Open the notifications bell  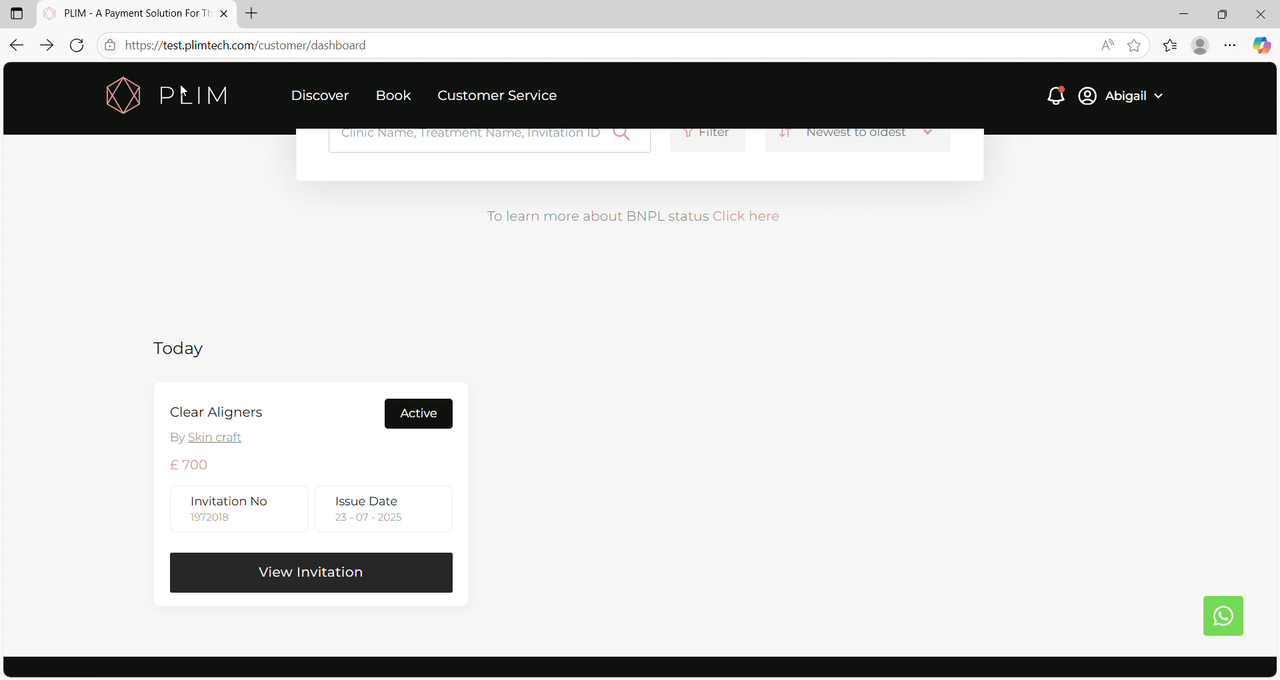[x=1055, y=95]
